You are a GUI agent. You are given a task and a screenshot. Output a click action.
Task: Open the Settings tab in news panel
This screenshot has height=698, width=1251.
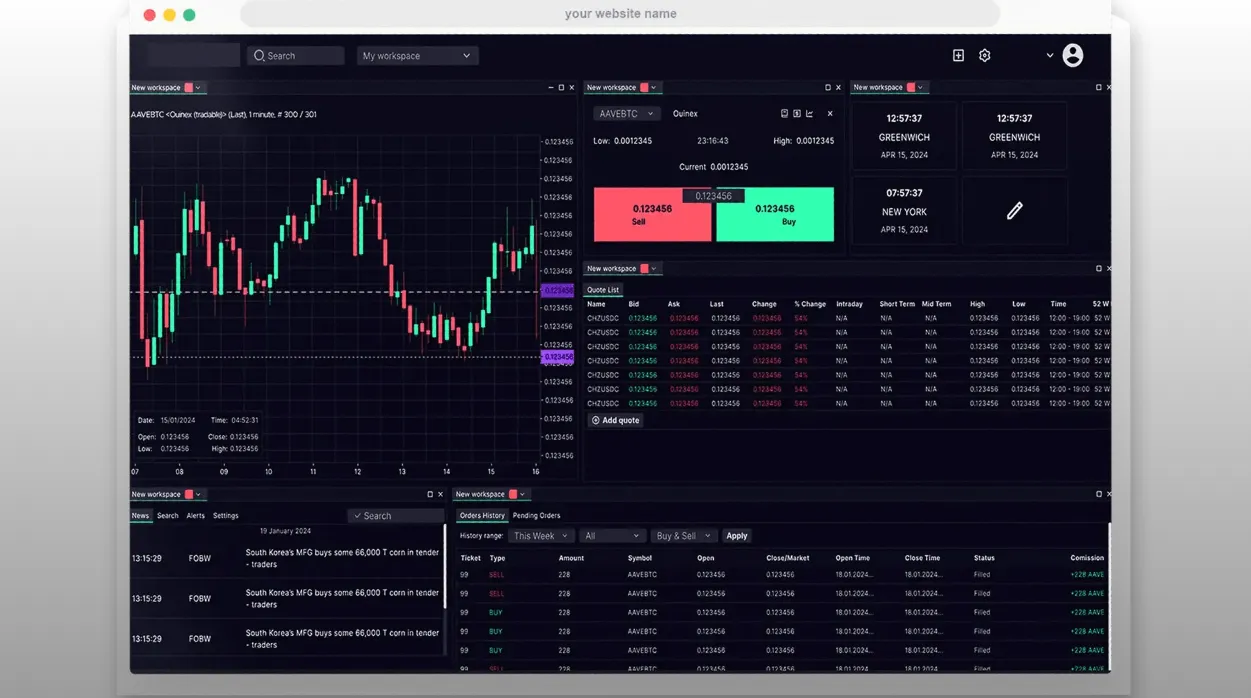coord(226,516)
